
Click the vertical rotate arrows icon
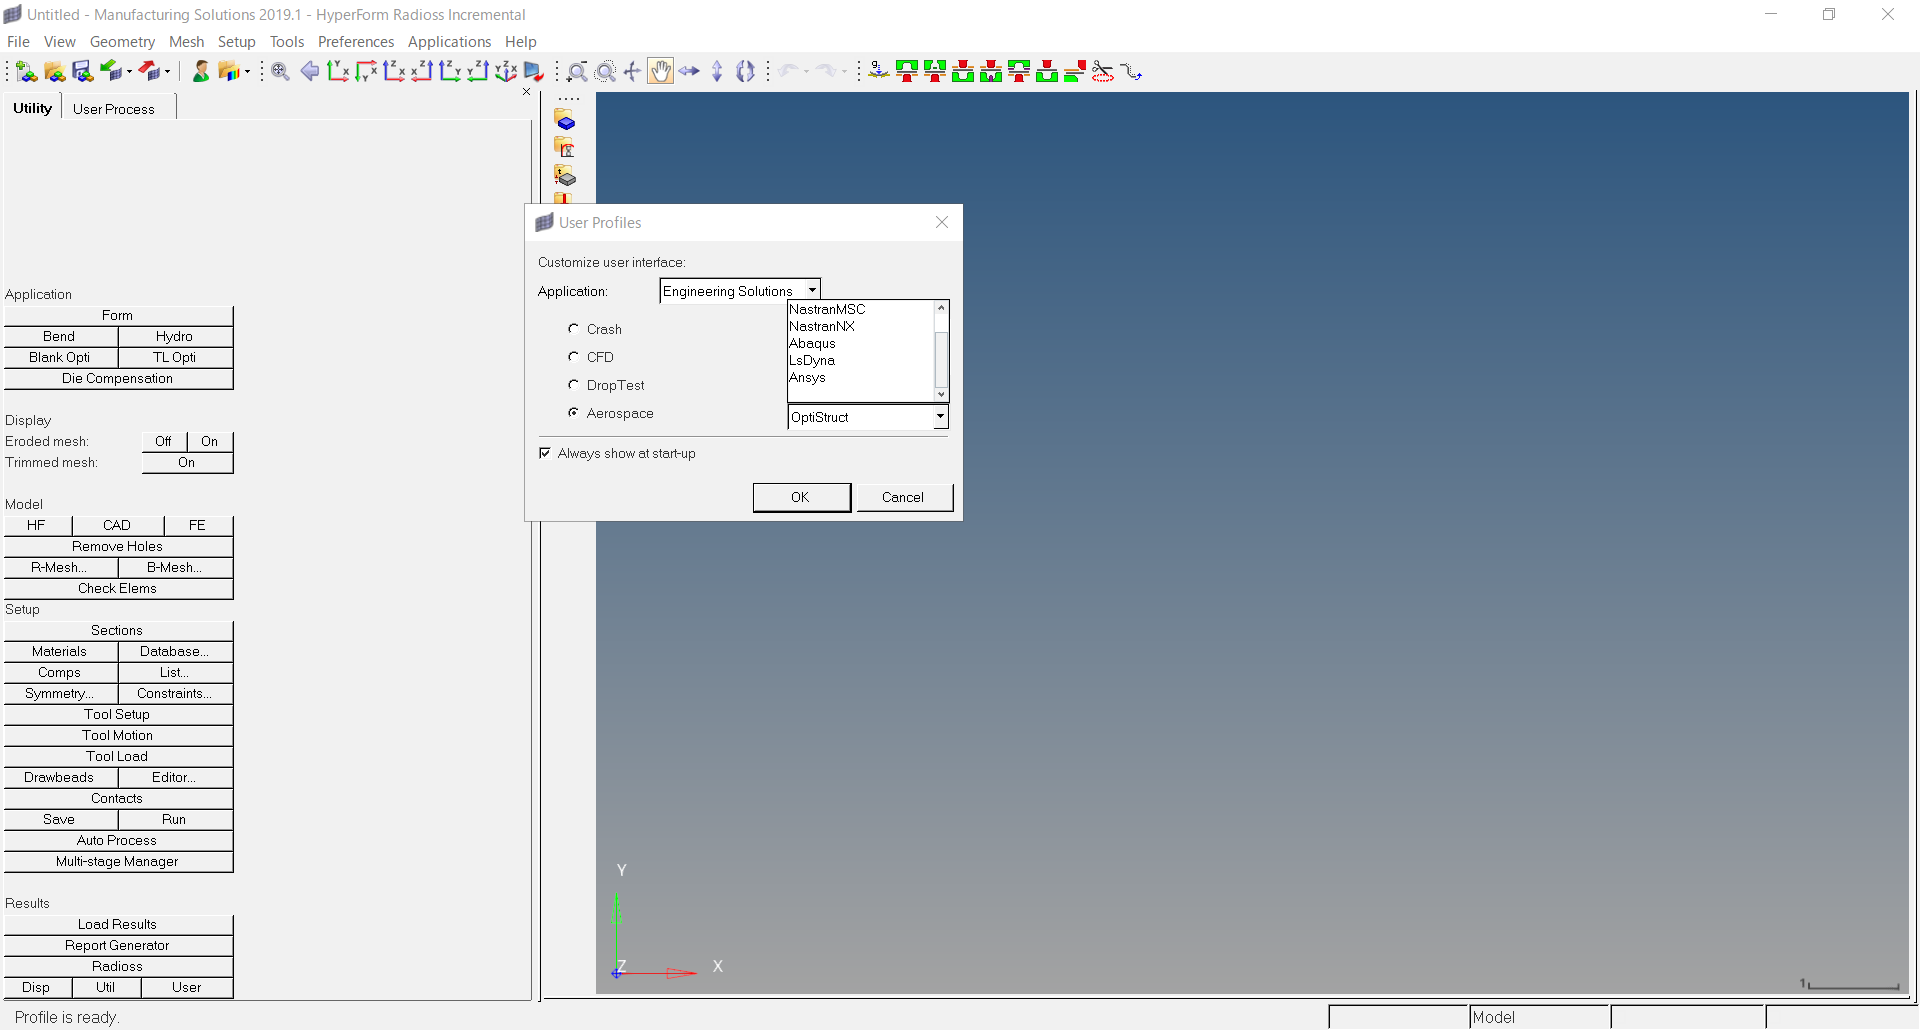click(717, 72)
